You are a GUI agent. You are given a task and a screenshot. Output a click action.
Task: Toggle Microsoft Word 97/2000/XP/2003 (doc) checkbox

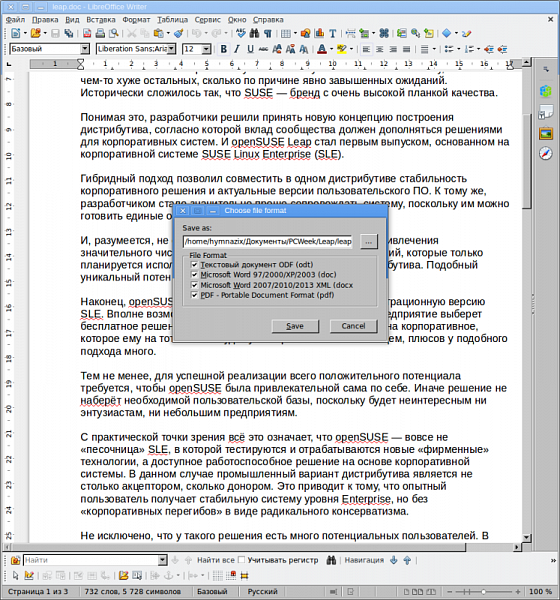click(x=194, y=275)
